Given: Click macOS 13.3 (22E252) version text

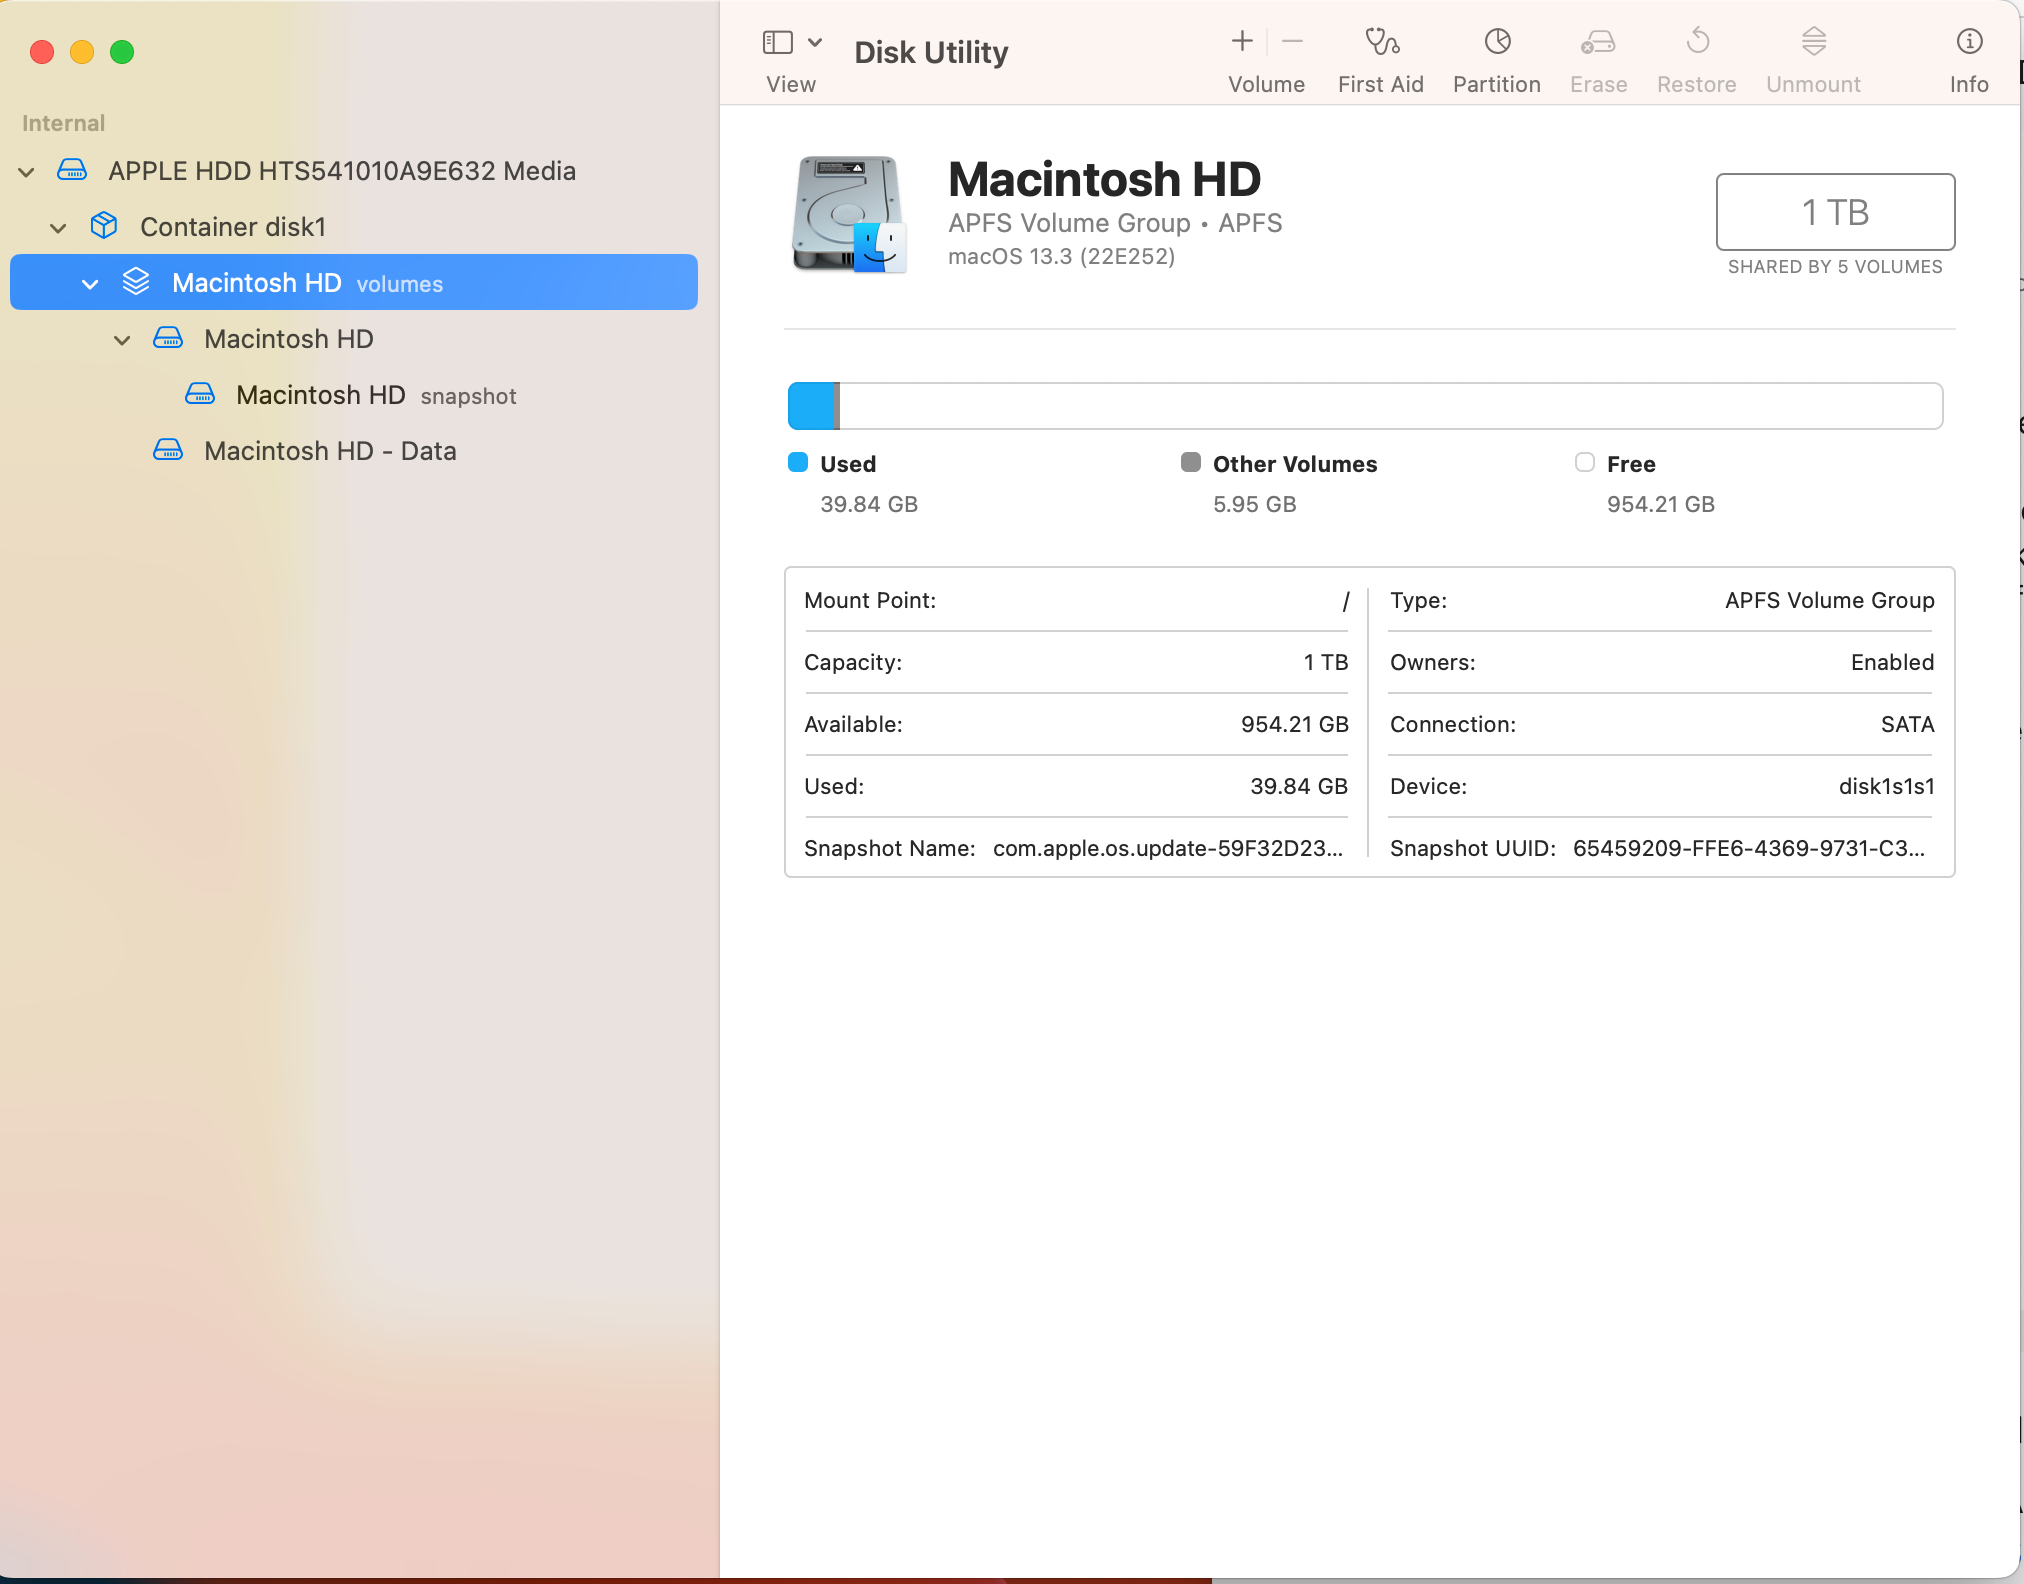Looking at the screenshot, I should coord(1062,256).
